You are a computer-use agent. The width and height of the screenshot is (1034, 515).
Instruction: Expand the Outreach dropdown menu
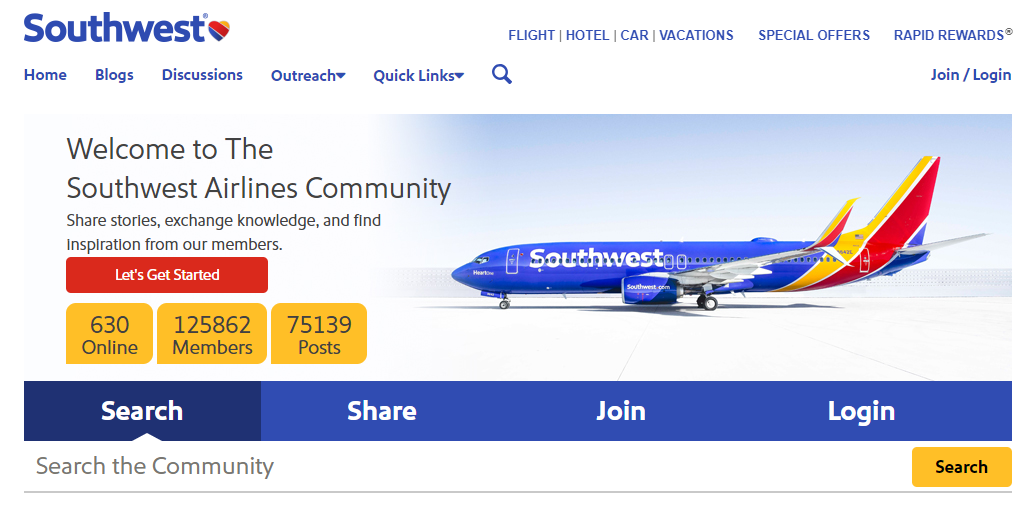pos(308,76)
